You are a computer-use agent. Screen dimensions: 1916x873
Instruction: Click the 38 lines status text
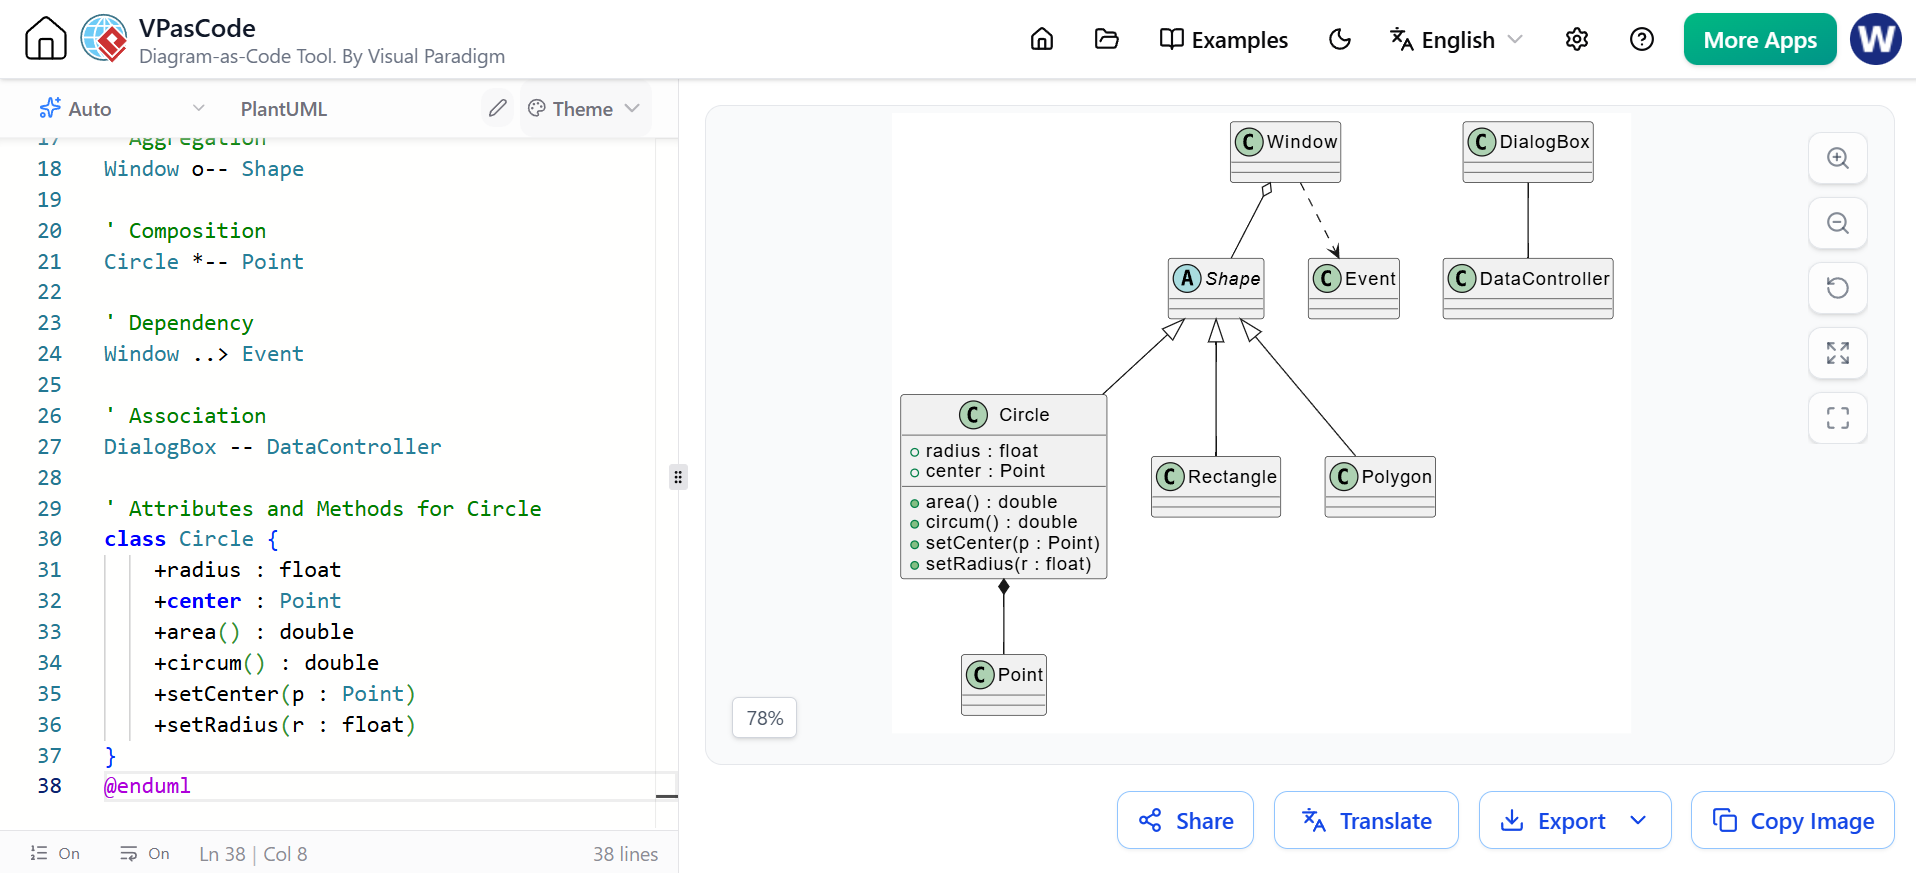click(x=625, y=854)
